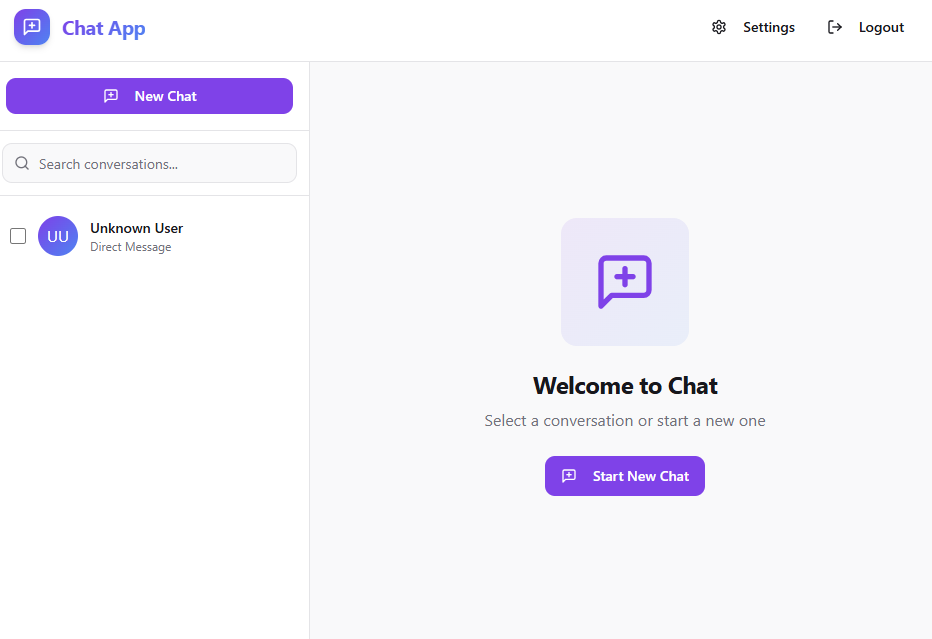Click the large chat-plus welcome icon
932x639 pixels.
click(625, 282)
